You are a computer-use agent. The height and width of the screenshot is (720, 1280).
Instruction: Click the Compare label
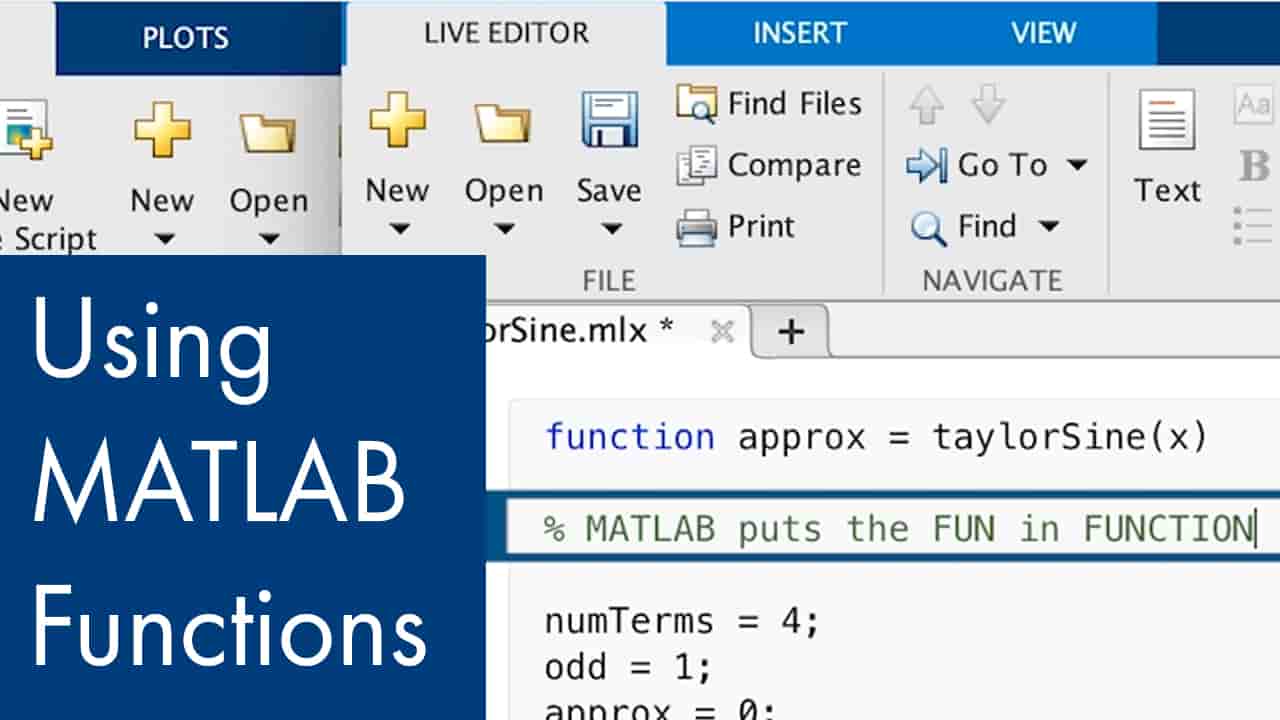(794, 165)
